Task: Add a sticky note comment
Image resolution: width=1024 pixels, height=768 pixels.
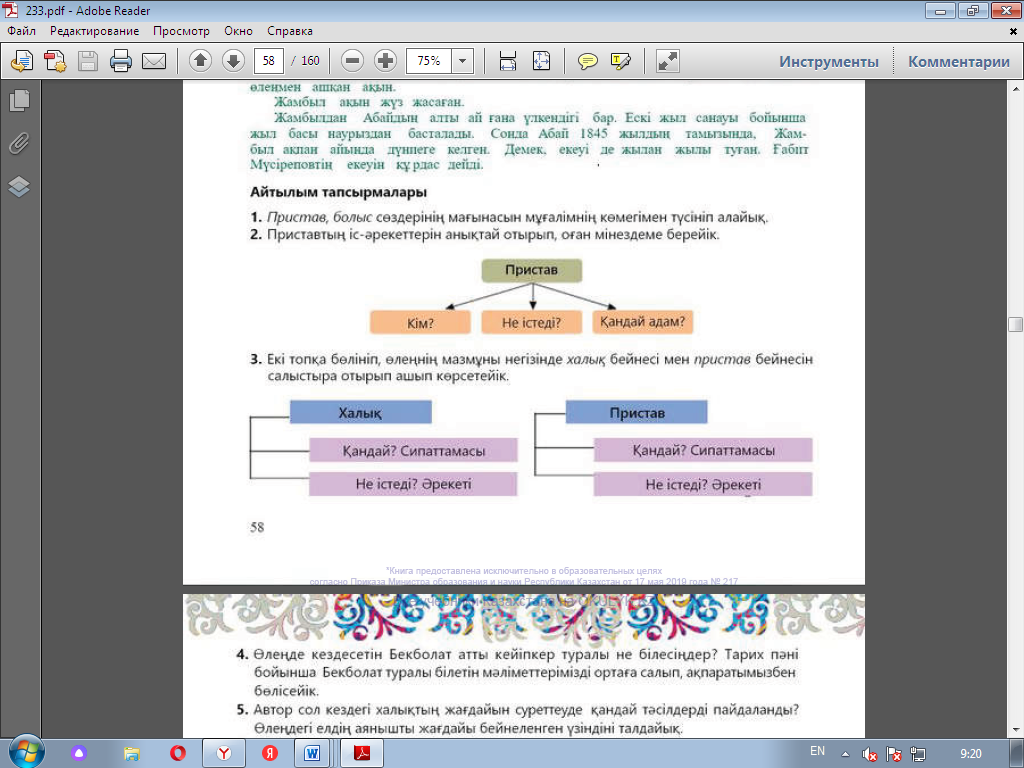Action: 588,61
